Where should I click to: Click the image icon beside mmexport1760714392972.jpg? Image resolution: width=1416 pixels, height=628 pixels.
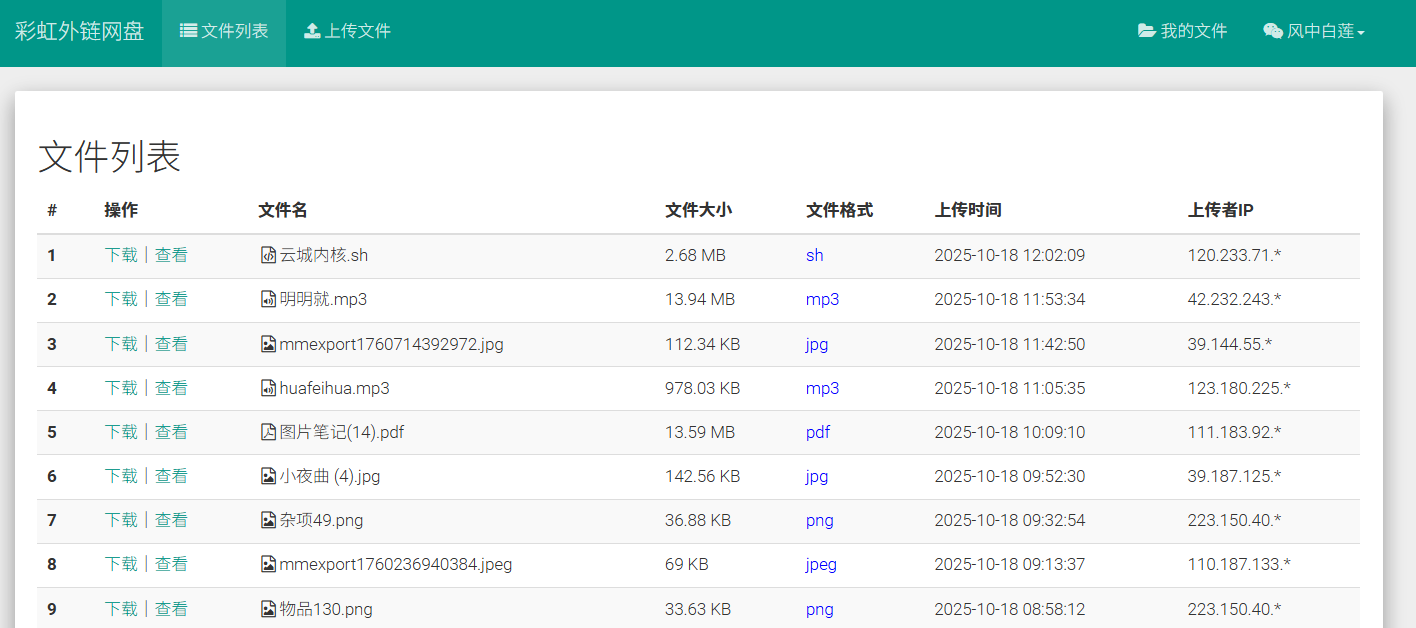[268, 344]
